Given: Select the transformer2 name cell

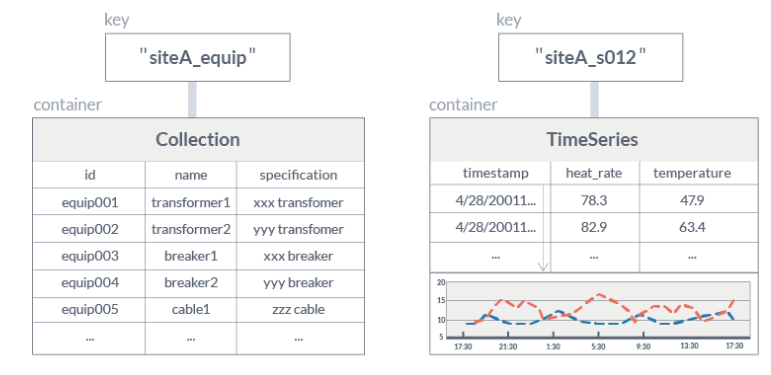Looking at the screenshot, I should (x=191, y=229).
